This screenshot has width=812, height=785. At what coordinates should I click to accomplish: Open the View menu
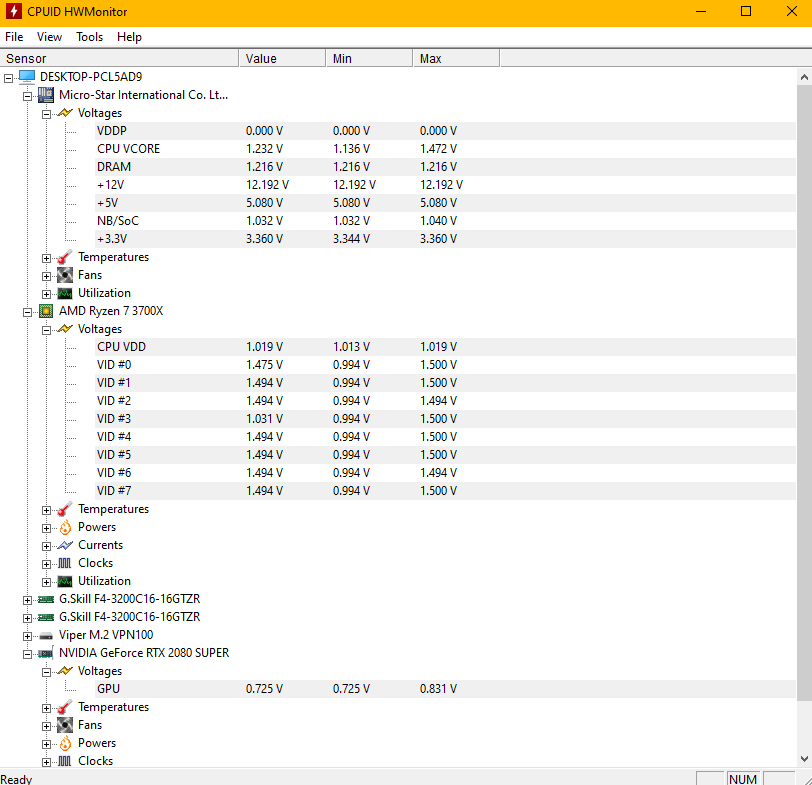click(49, 37)
